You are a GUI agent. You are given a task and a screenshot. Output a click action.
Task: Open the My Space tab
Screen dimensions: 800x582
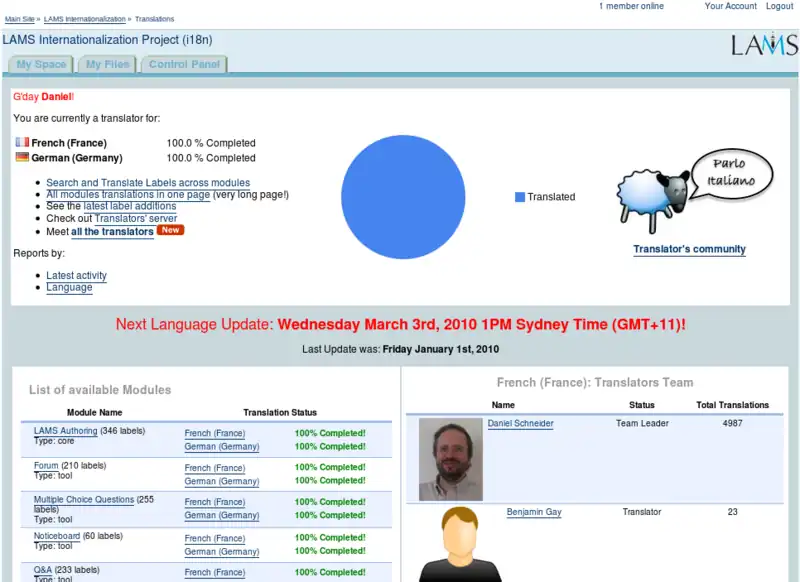pyautogui.click(x=41, y=65)
